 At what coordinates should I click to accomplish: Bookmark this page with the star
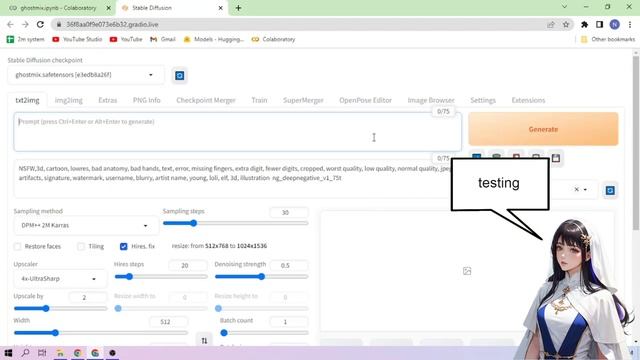[566, 24]
